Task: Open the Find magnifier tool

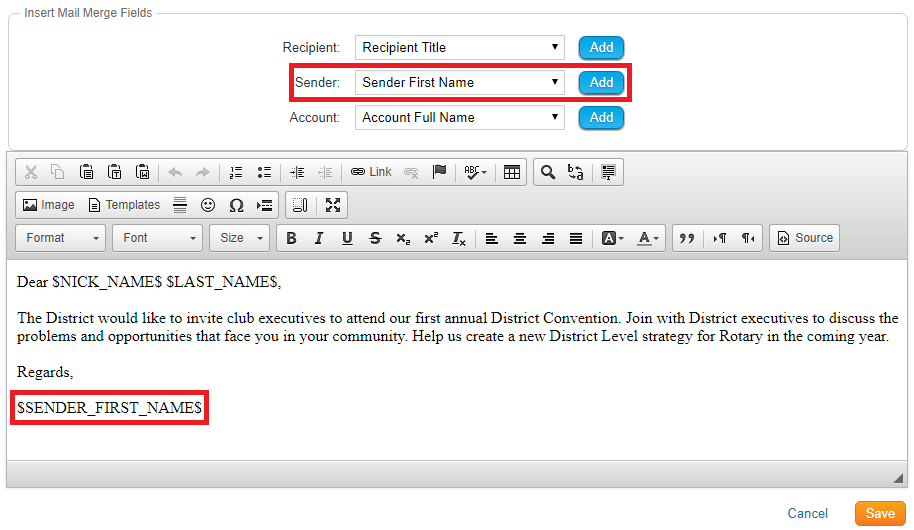Action: [x=547, y=172]
